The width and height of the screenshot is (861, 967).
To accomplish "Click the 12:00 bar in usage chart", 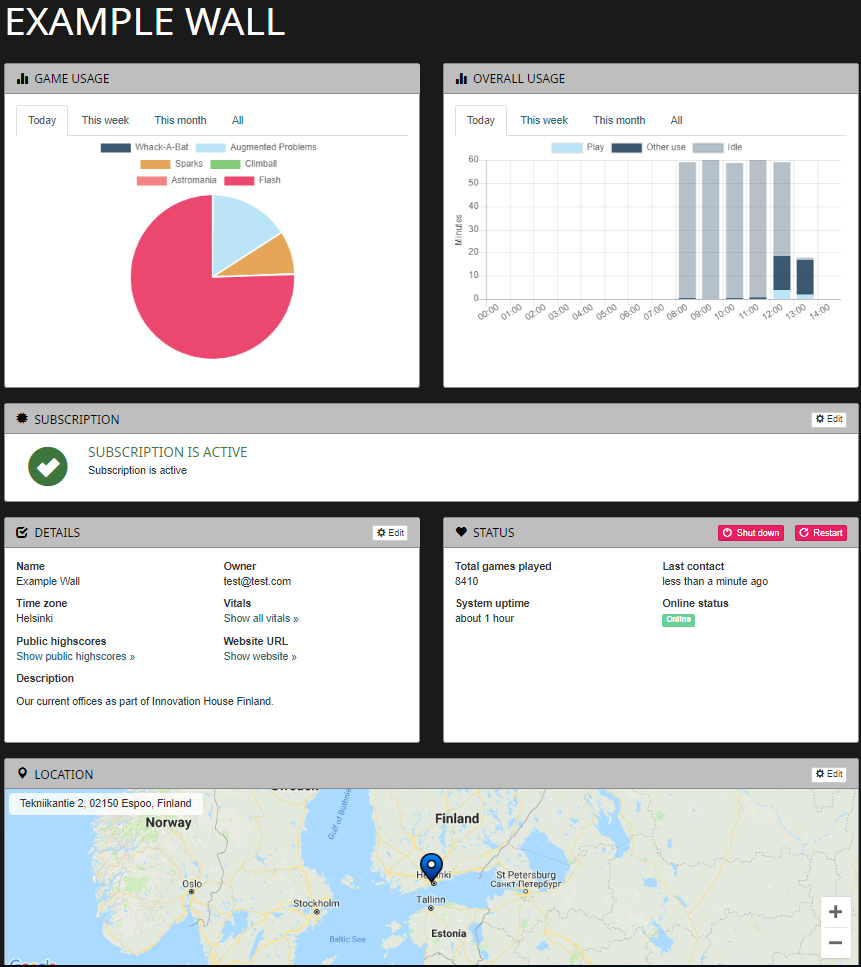I will 781,231.
